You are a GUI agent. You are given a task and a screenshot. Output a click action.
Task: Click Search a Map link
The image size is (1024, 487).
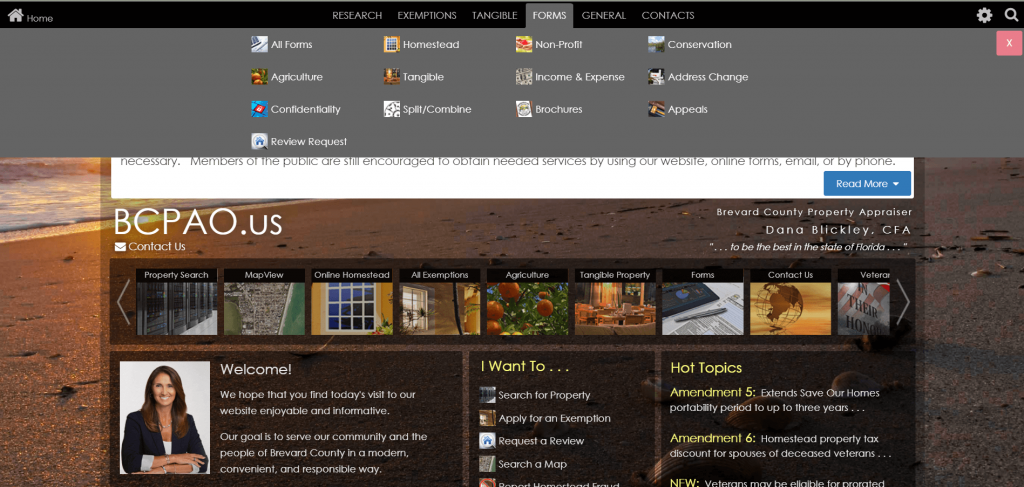[x=532, y=464]
